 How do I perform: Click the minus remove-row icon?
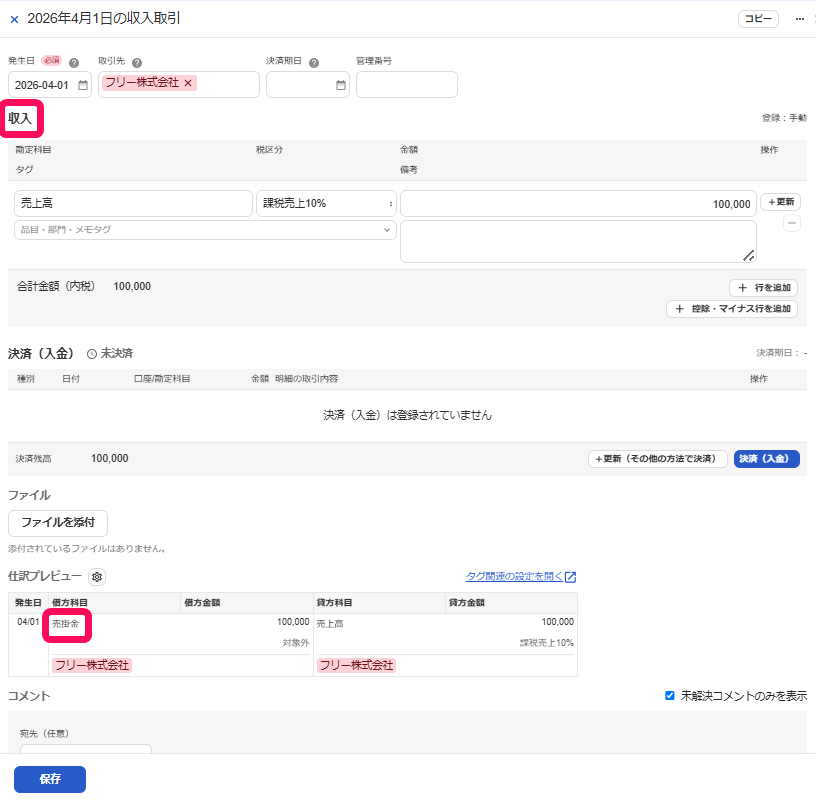pos(792,223)
